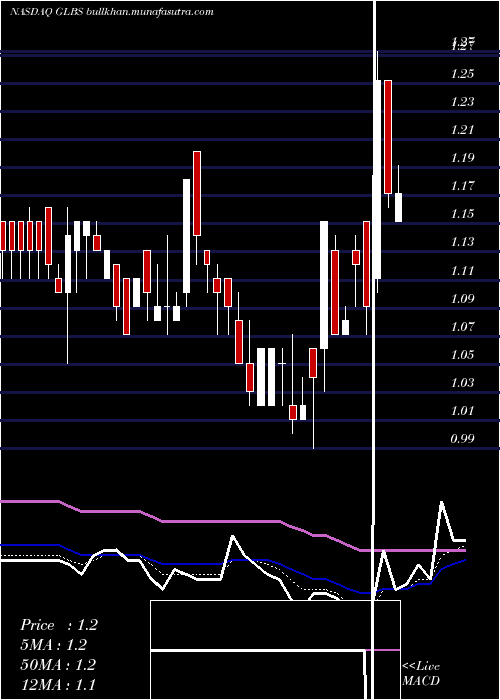Click the 1.21 price axis label
The height and width of the screenshot is (700, 500).
point(462,130)
